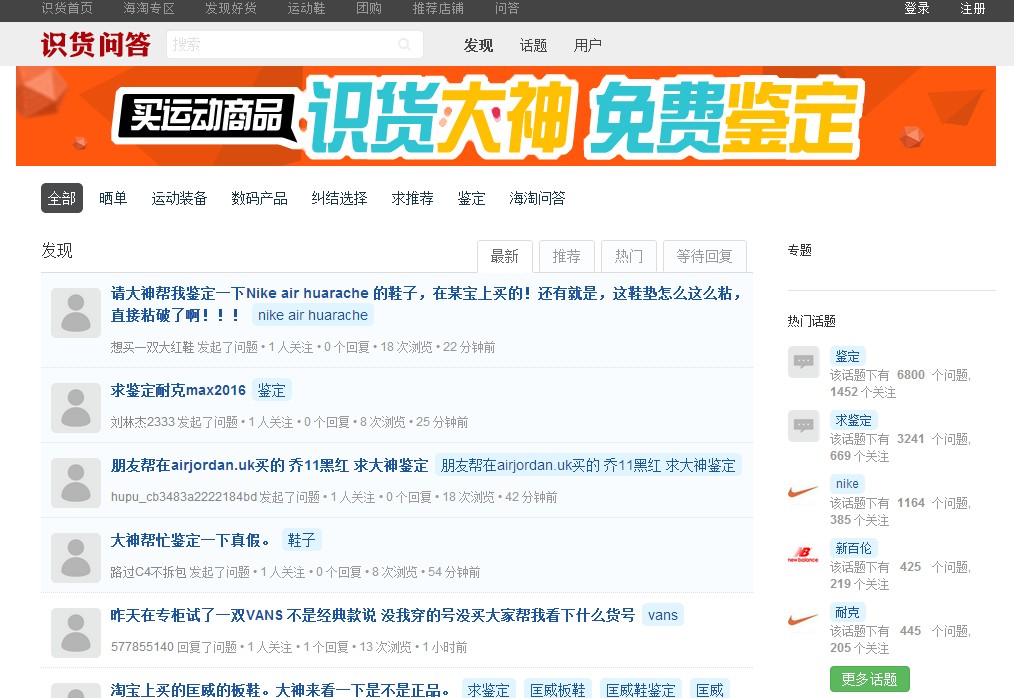Image resolution: width=1014 pixels, height=698 pixels.
Task: Click the 匡威鞋鉴定 tag
Action: coord(640,690)
